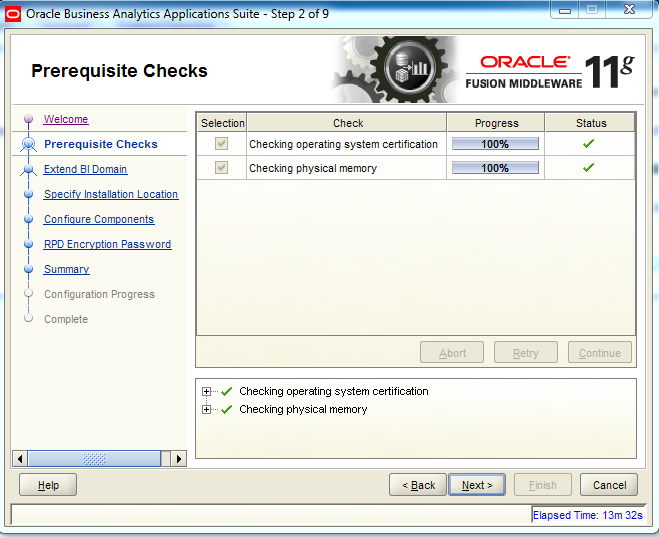Click the right arrow of steps scrollbar
Screen dimensions: 659x538
(x=179, y=459)
